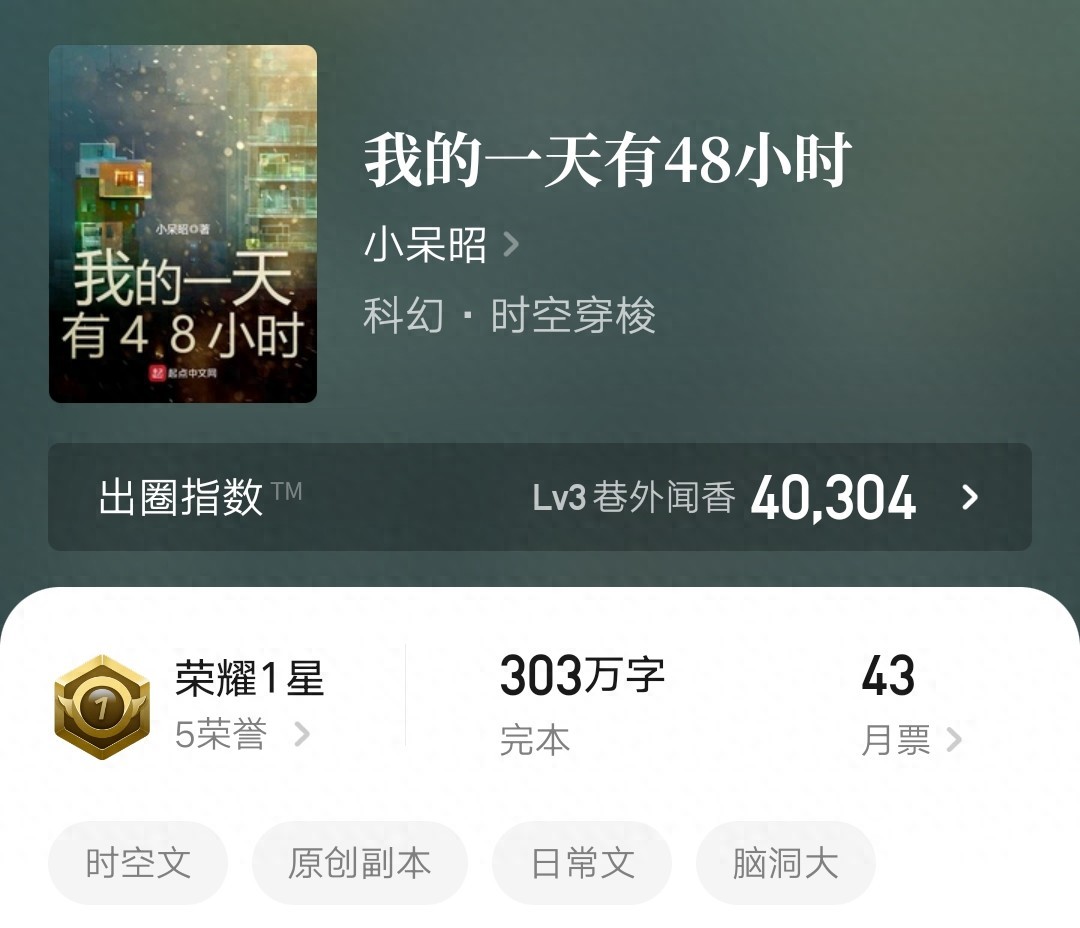Tap the 完本 completed status label
This screenshot has width=1080, height=928.
(535, 741)
